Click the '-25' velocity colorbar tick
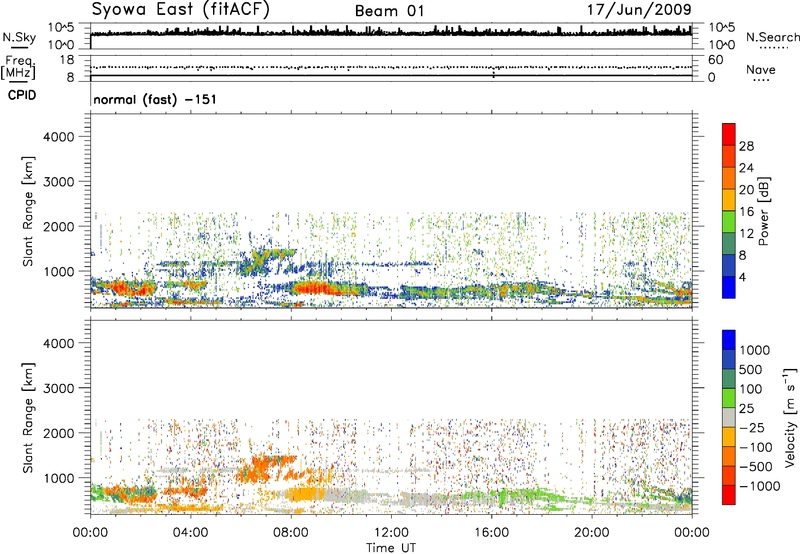800x554 pixels. click(751, 428)
